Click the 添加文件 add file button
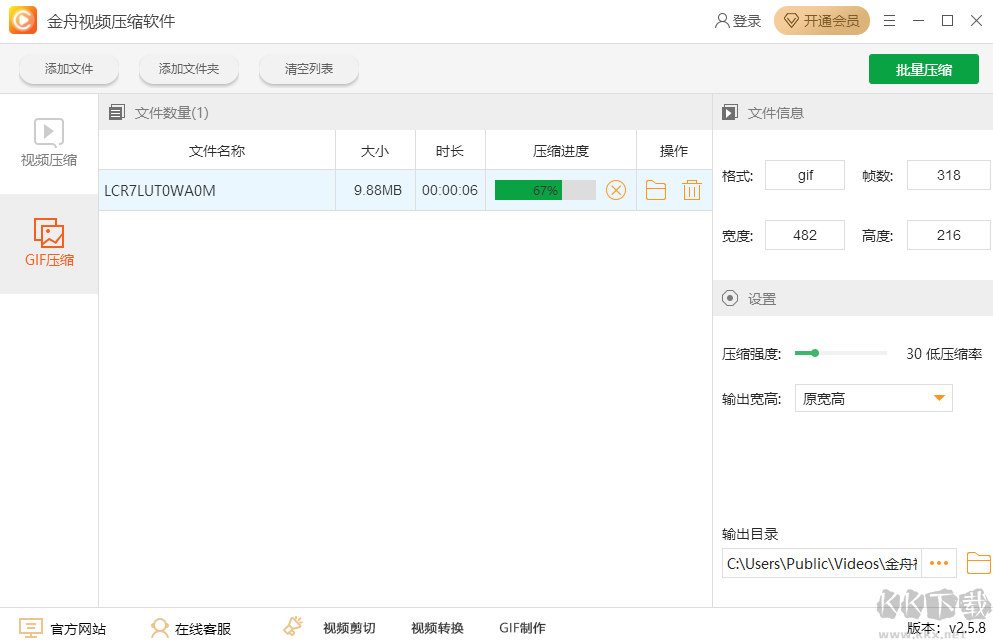Image resolution: width=993 pixels, height=641 pixels. [68, 69]
